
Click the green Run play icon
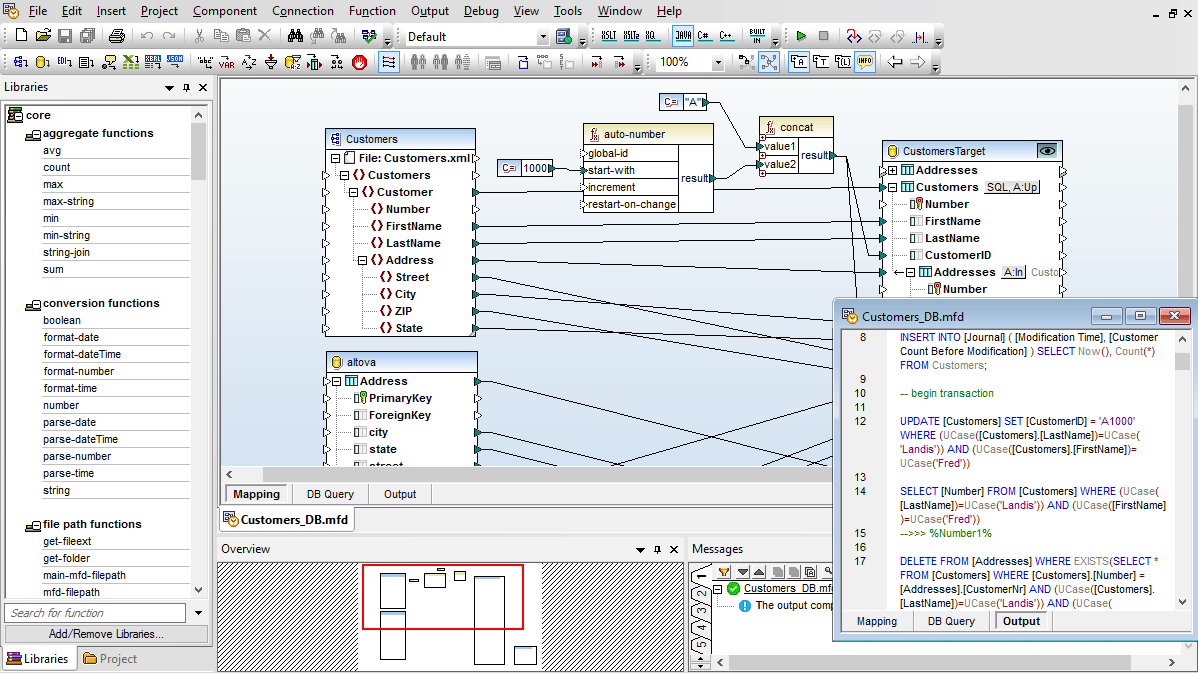pos(800,36)
